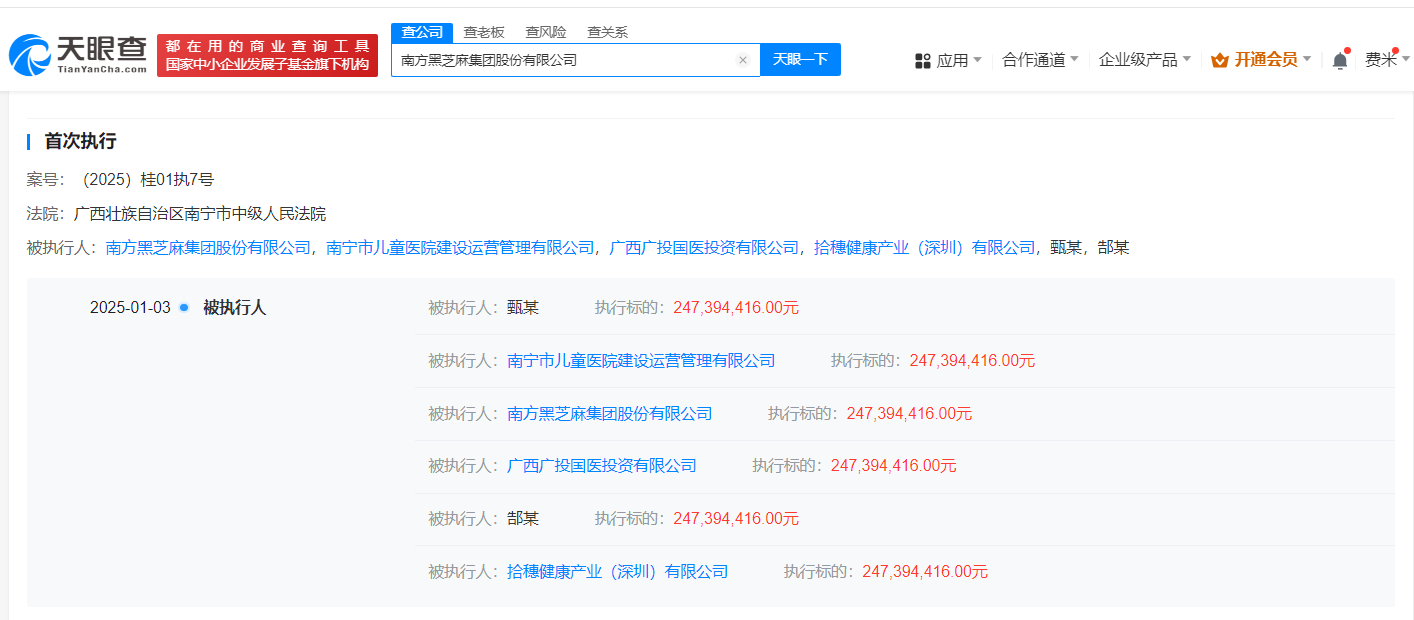Image resolution: width=1414 pixels, height=620 pixels.
Task: Switch to the 查老板 tab
Action: pos(481,31)
